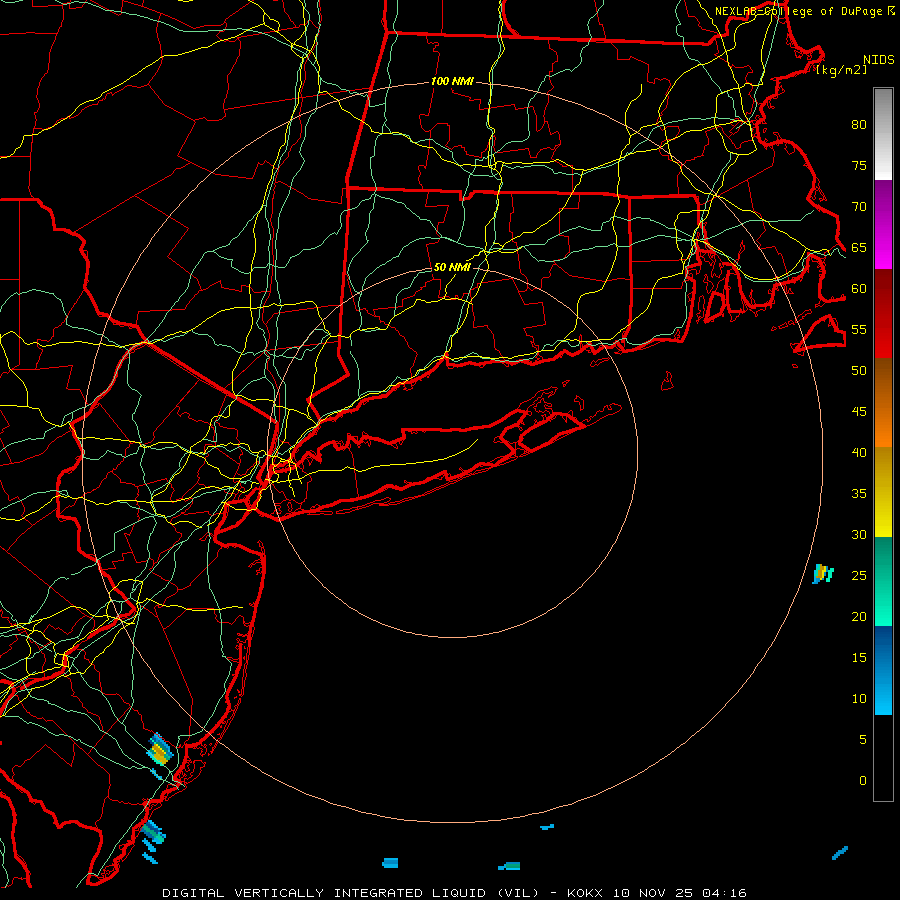Viewport: 900px width, 900px height.
Task: Click "DIGITAL VERTICALLY INTEGRATED LIQUID (VIL)" product title
Action: pos(351,893)
